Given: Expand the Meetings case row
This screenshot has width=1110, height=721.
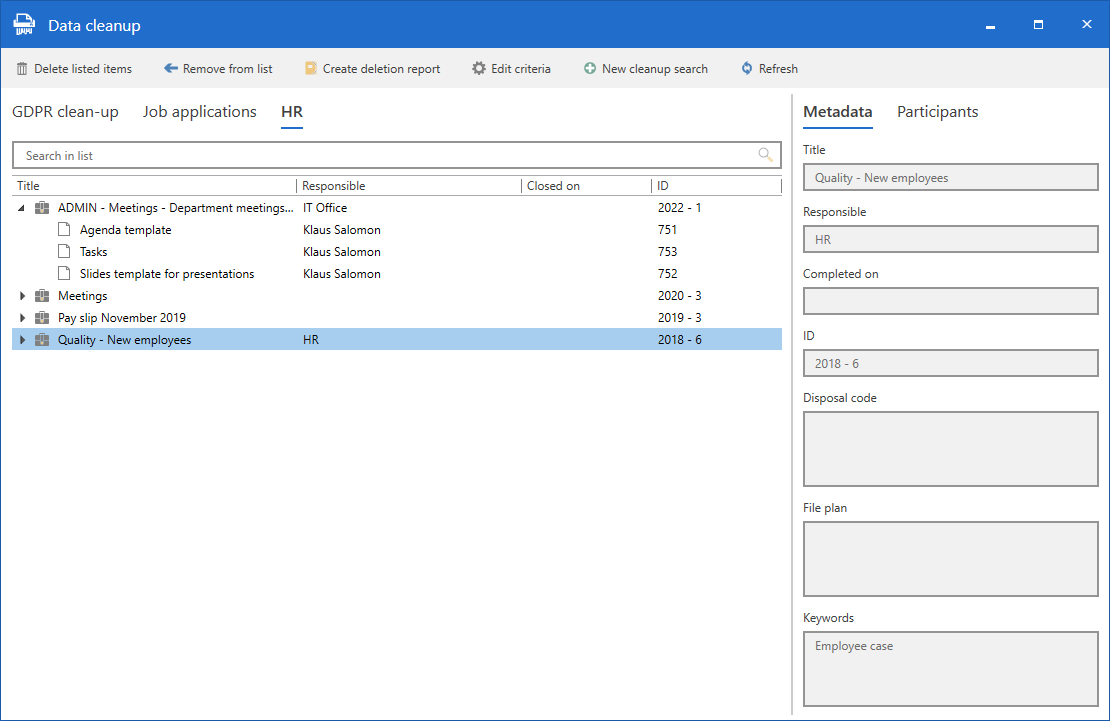Looking at the screenshot, I should 22,296.
